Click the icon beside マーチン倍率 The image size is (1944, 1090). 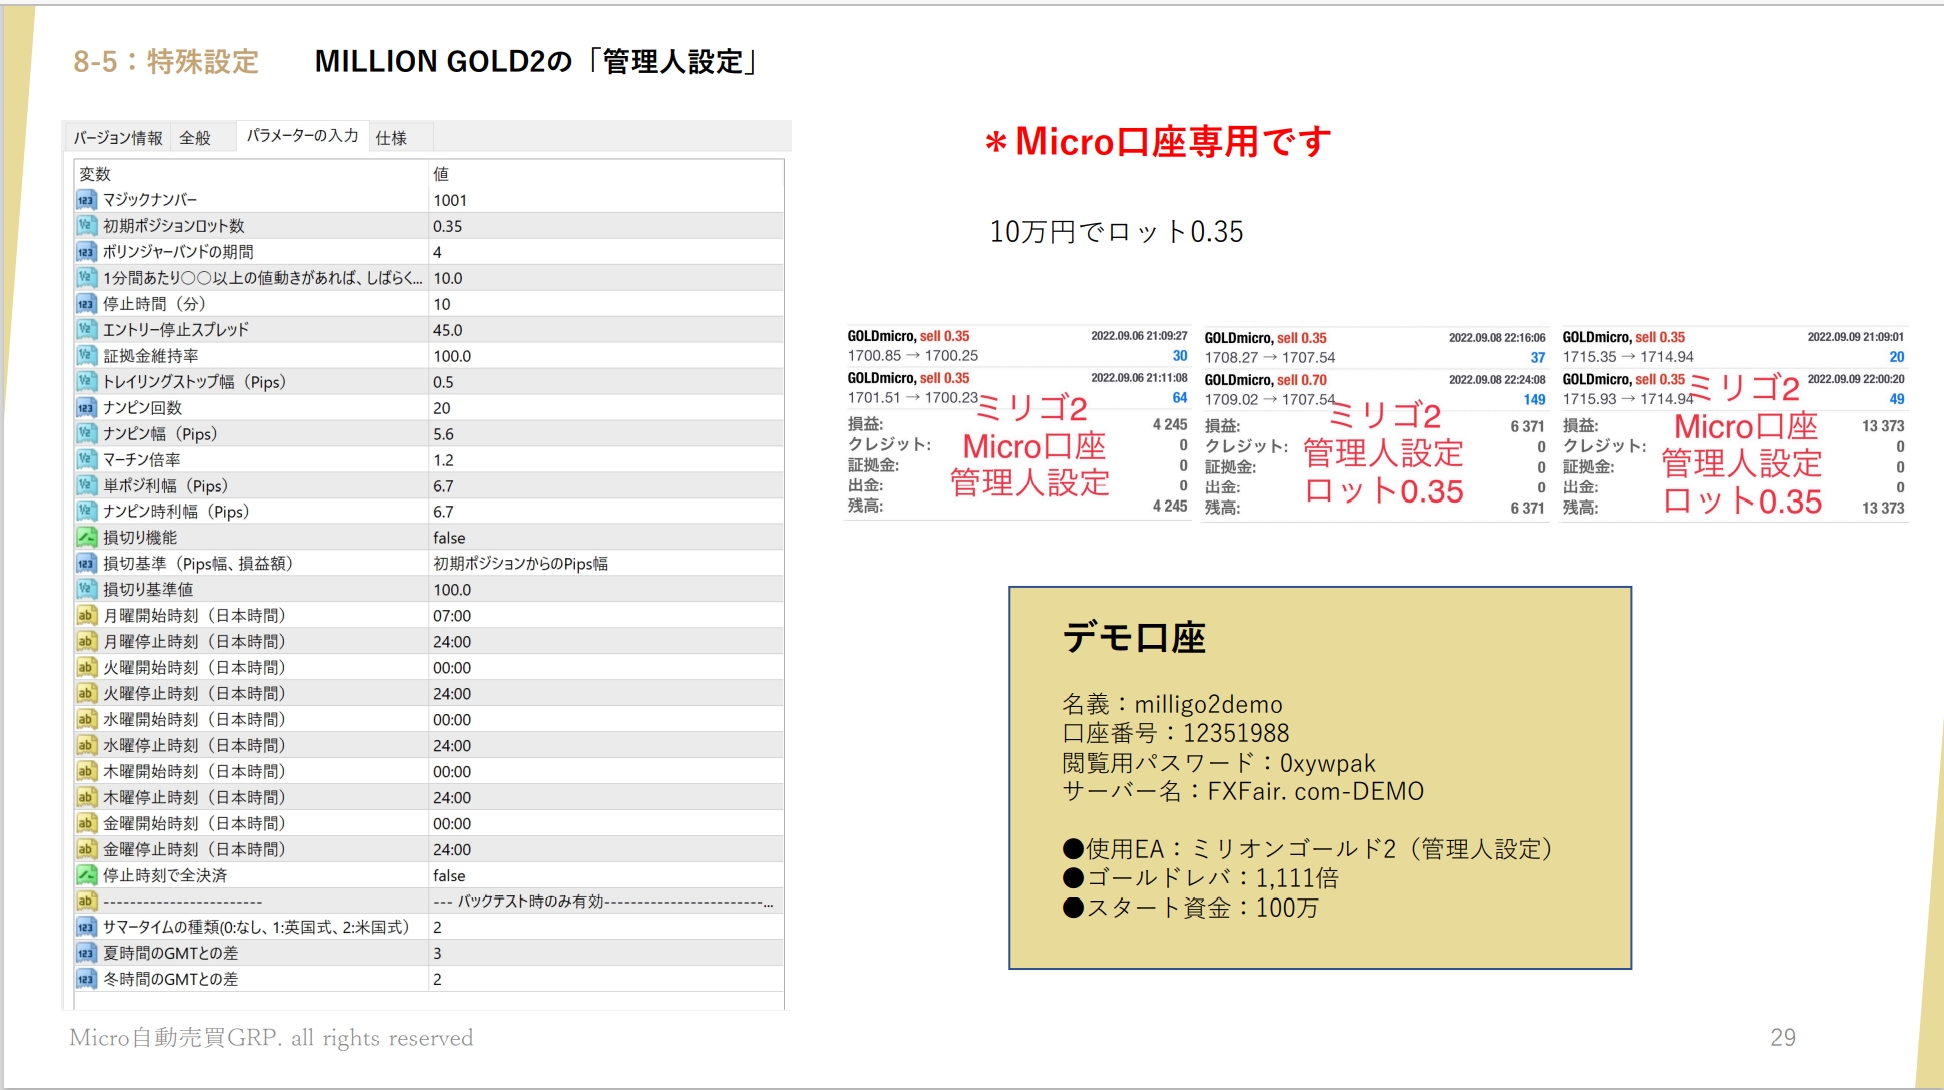pyautogui.click(x=86, y=460)
